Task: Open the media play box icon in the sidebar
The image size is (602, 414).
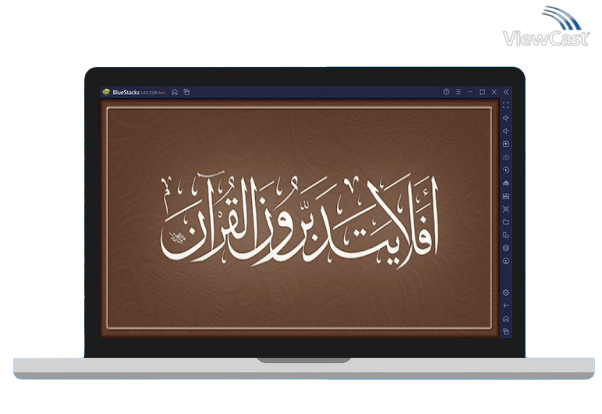Action: 506,144
